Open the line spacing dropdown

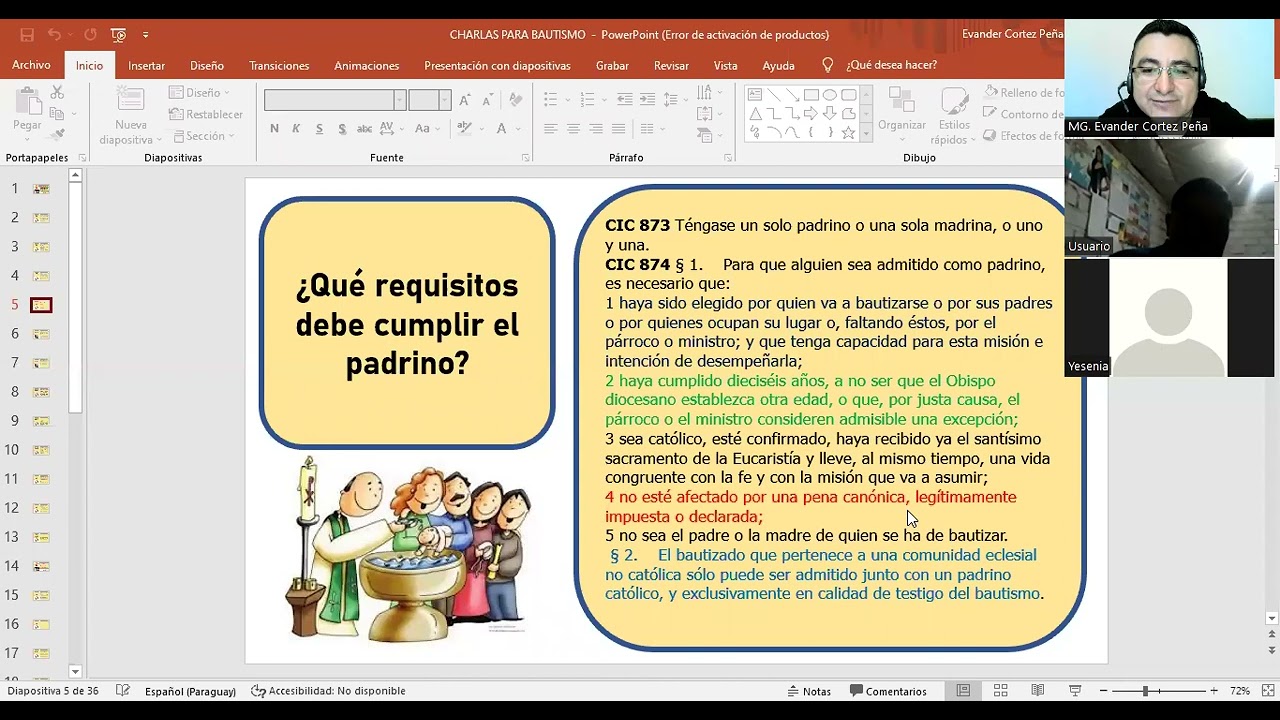[x=675, y=100]
